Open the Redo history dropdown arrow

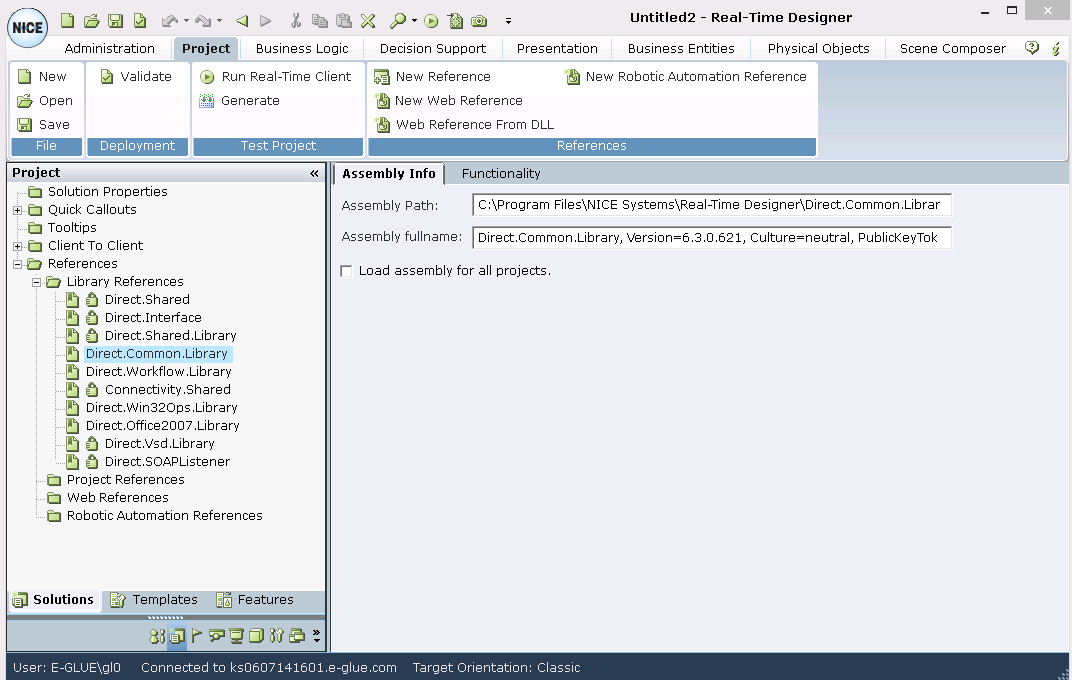(219, 21)
